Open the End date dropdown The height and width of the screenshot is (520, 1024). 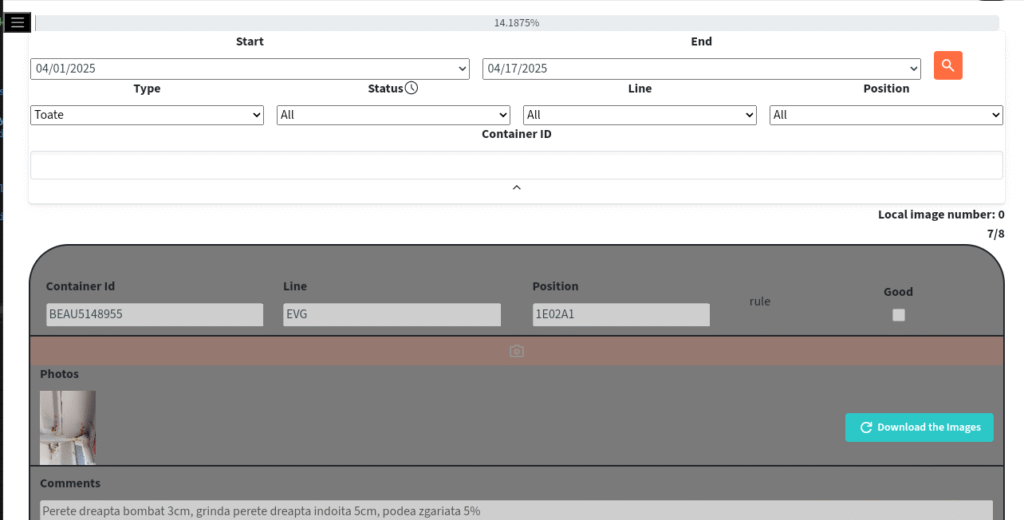[x=701, y=69]
